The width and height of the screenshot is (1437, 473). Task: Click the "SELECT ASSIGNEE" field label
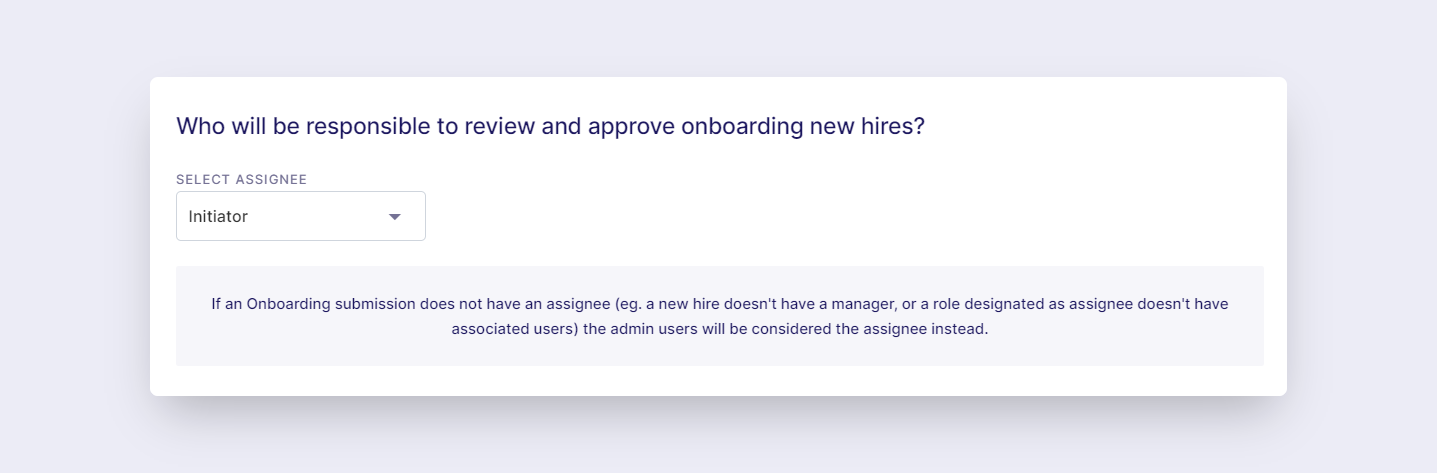coord(241,180)
